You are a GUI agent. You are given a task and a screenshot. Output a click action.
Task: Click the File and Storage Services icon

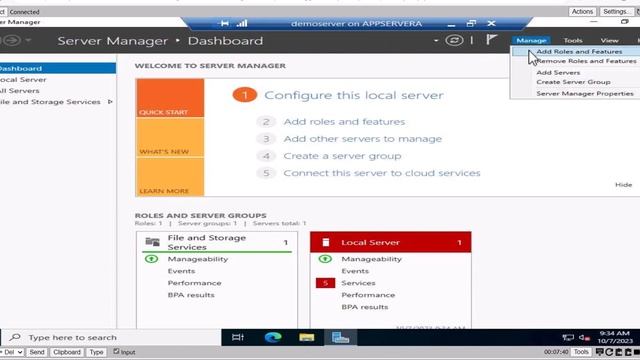coord(153,242)
